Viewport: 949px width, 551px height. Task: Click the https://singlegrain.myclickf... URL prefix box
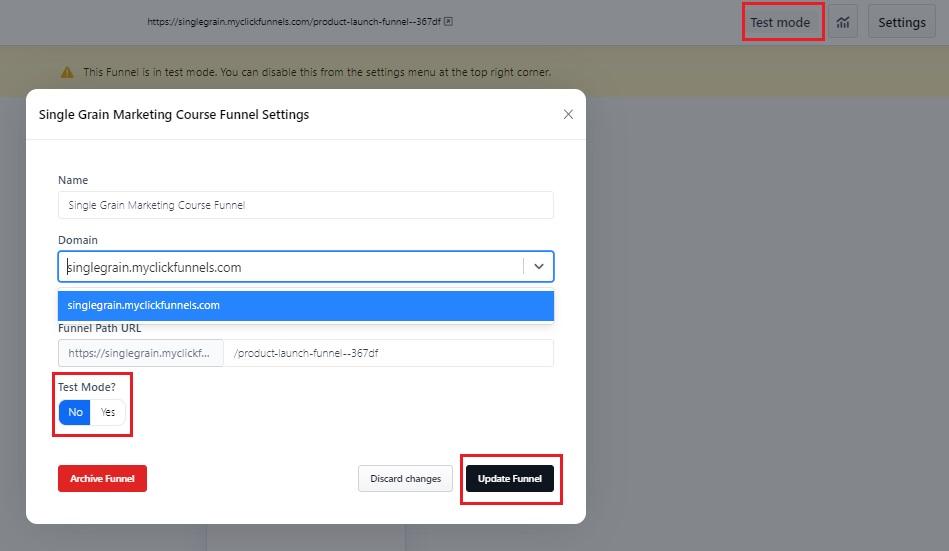point(140,353)
